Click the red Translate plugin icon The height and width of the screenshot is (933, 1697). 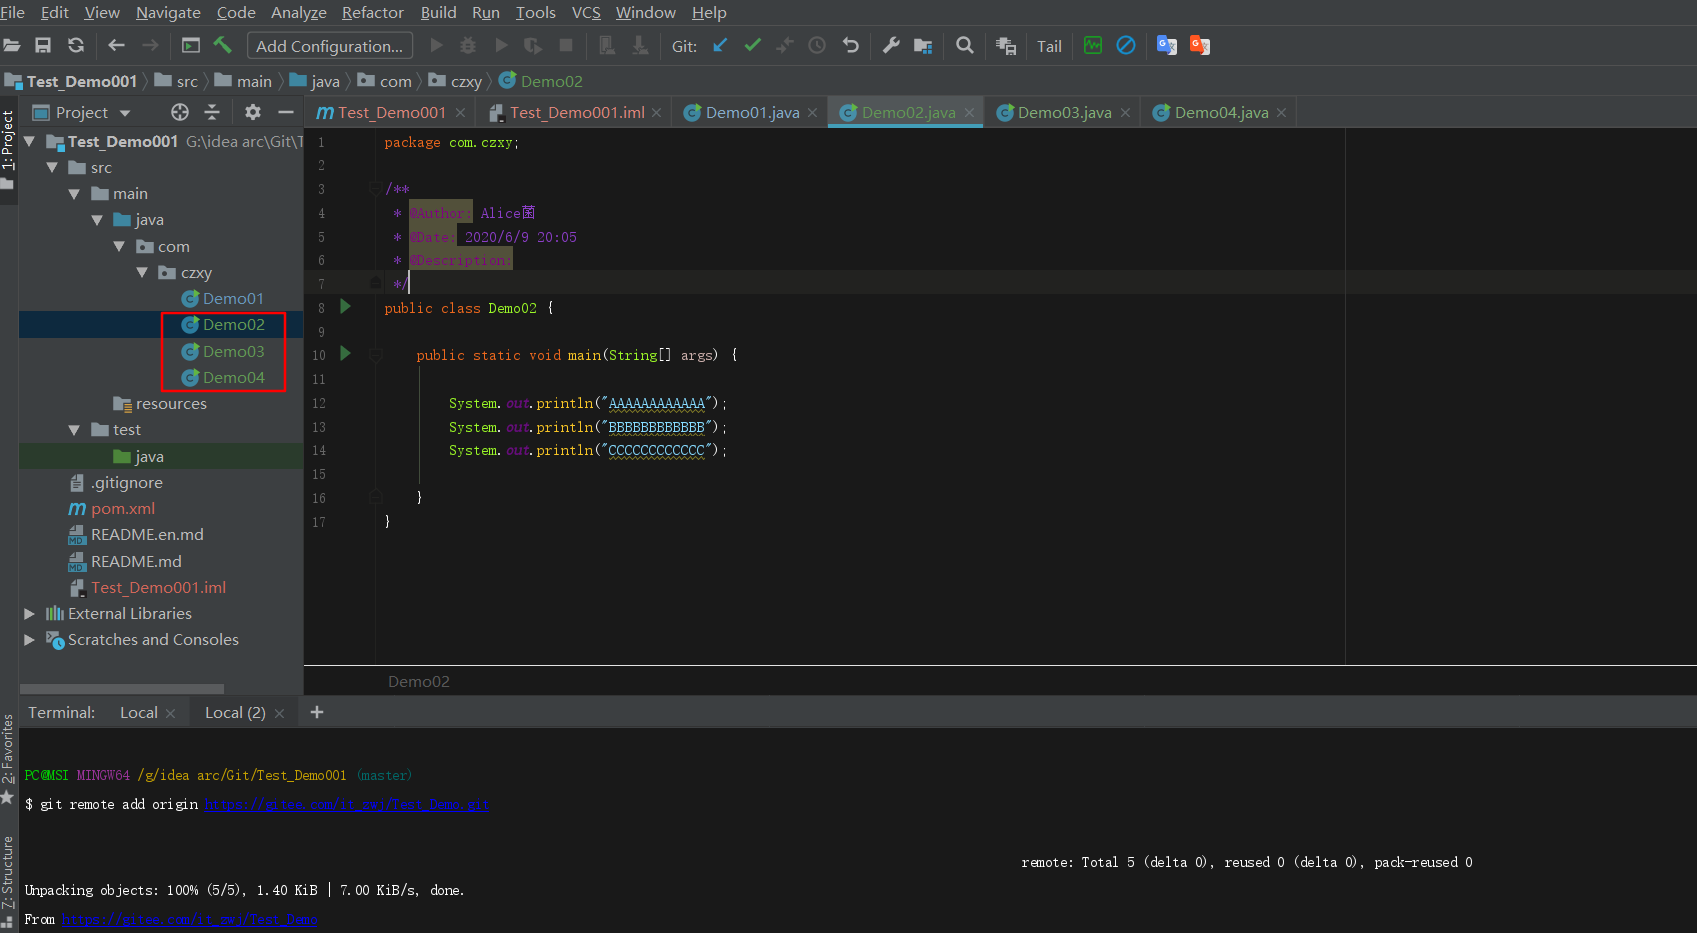(1200, 45)
